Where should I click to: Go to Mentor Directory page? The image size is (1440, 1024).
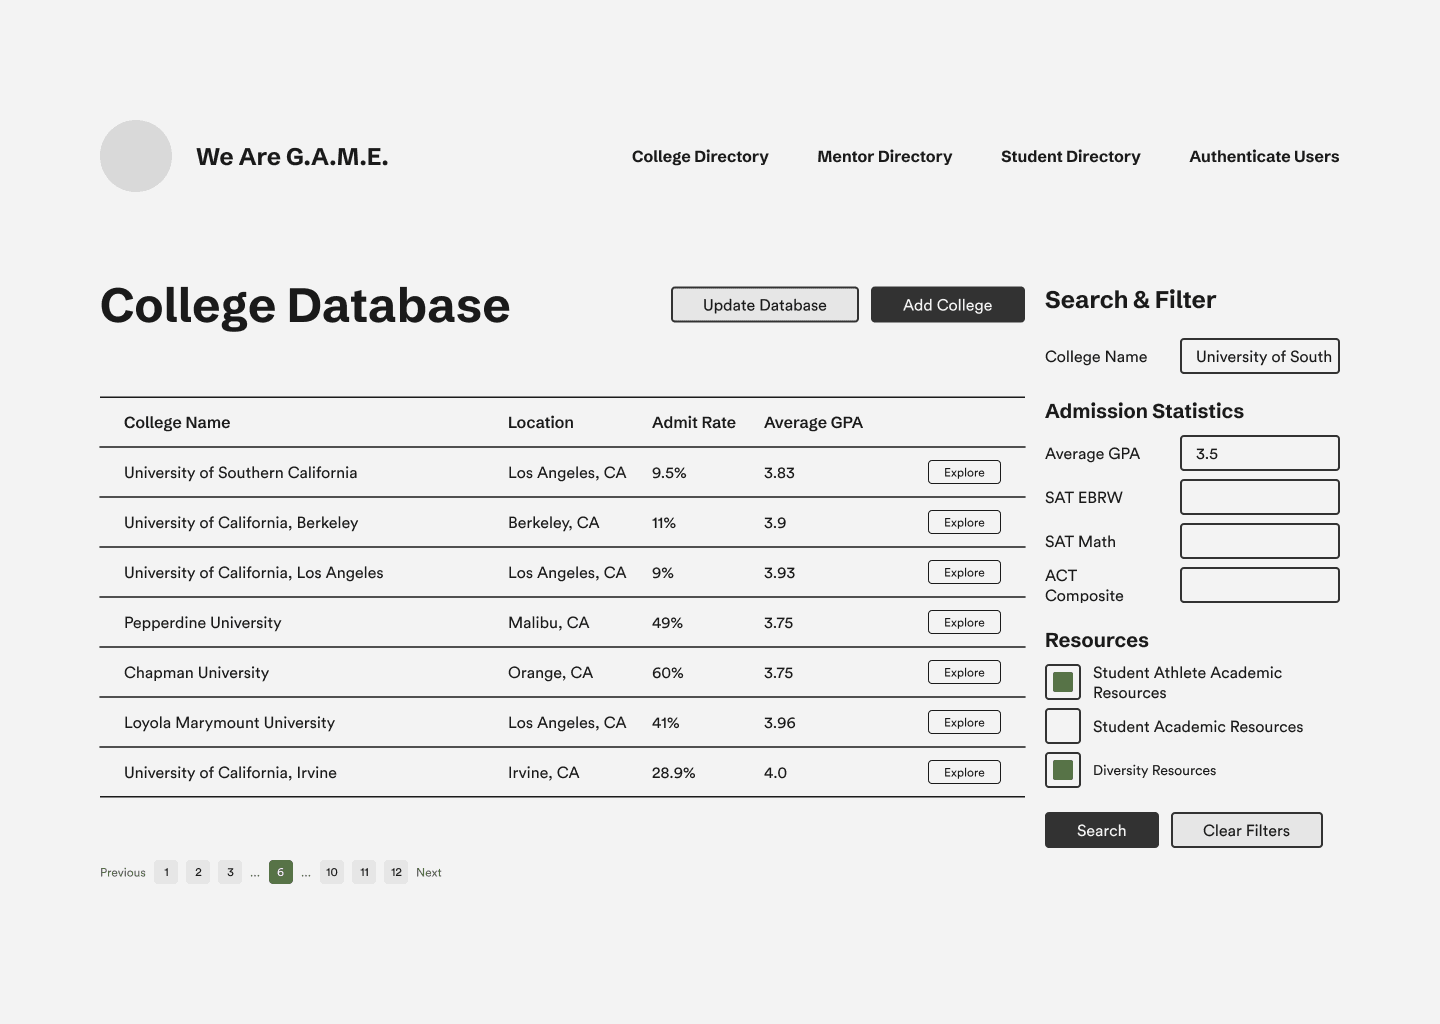884,156
